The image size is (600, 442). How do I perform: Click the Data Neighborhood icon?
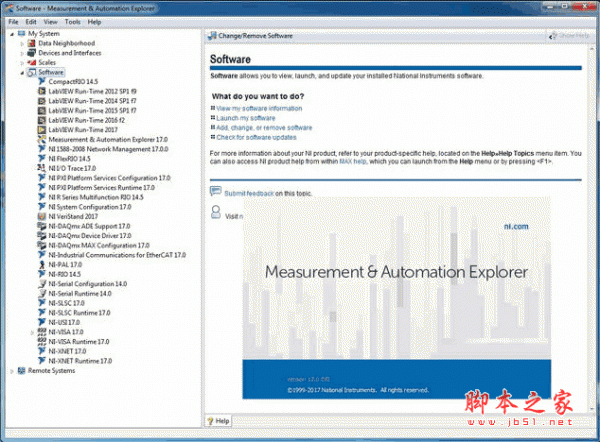(x=32, y=43)
